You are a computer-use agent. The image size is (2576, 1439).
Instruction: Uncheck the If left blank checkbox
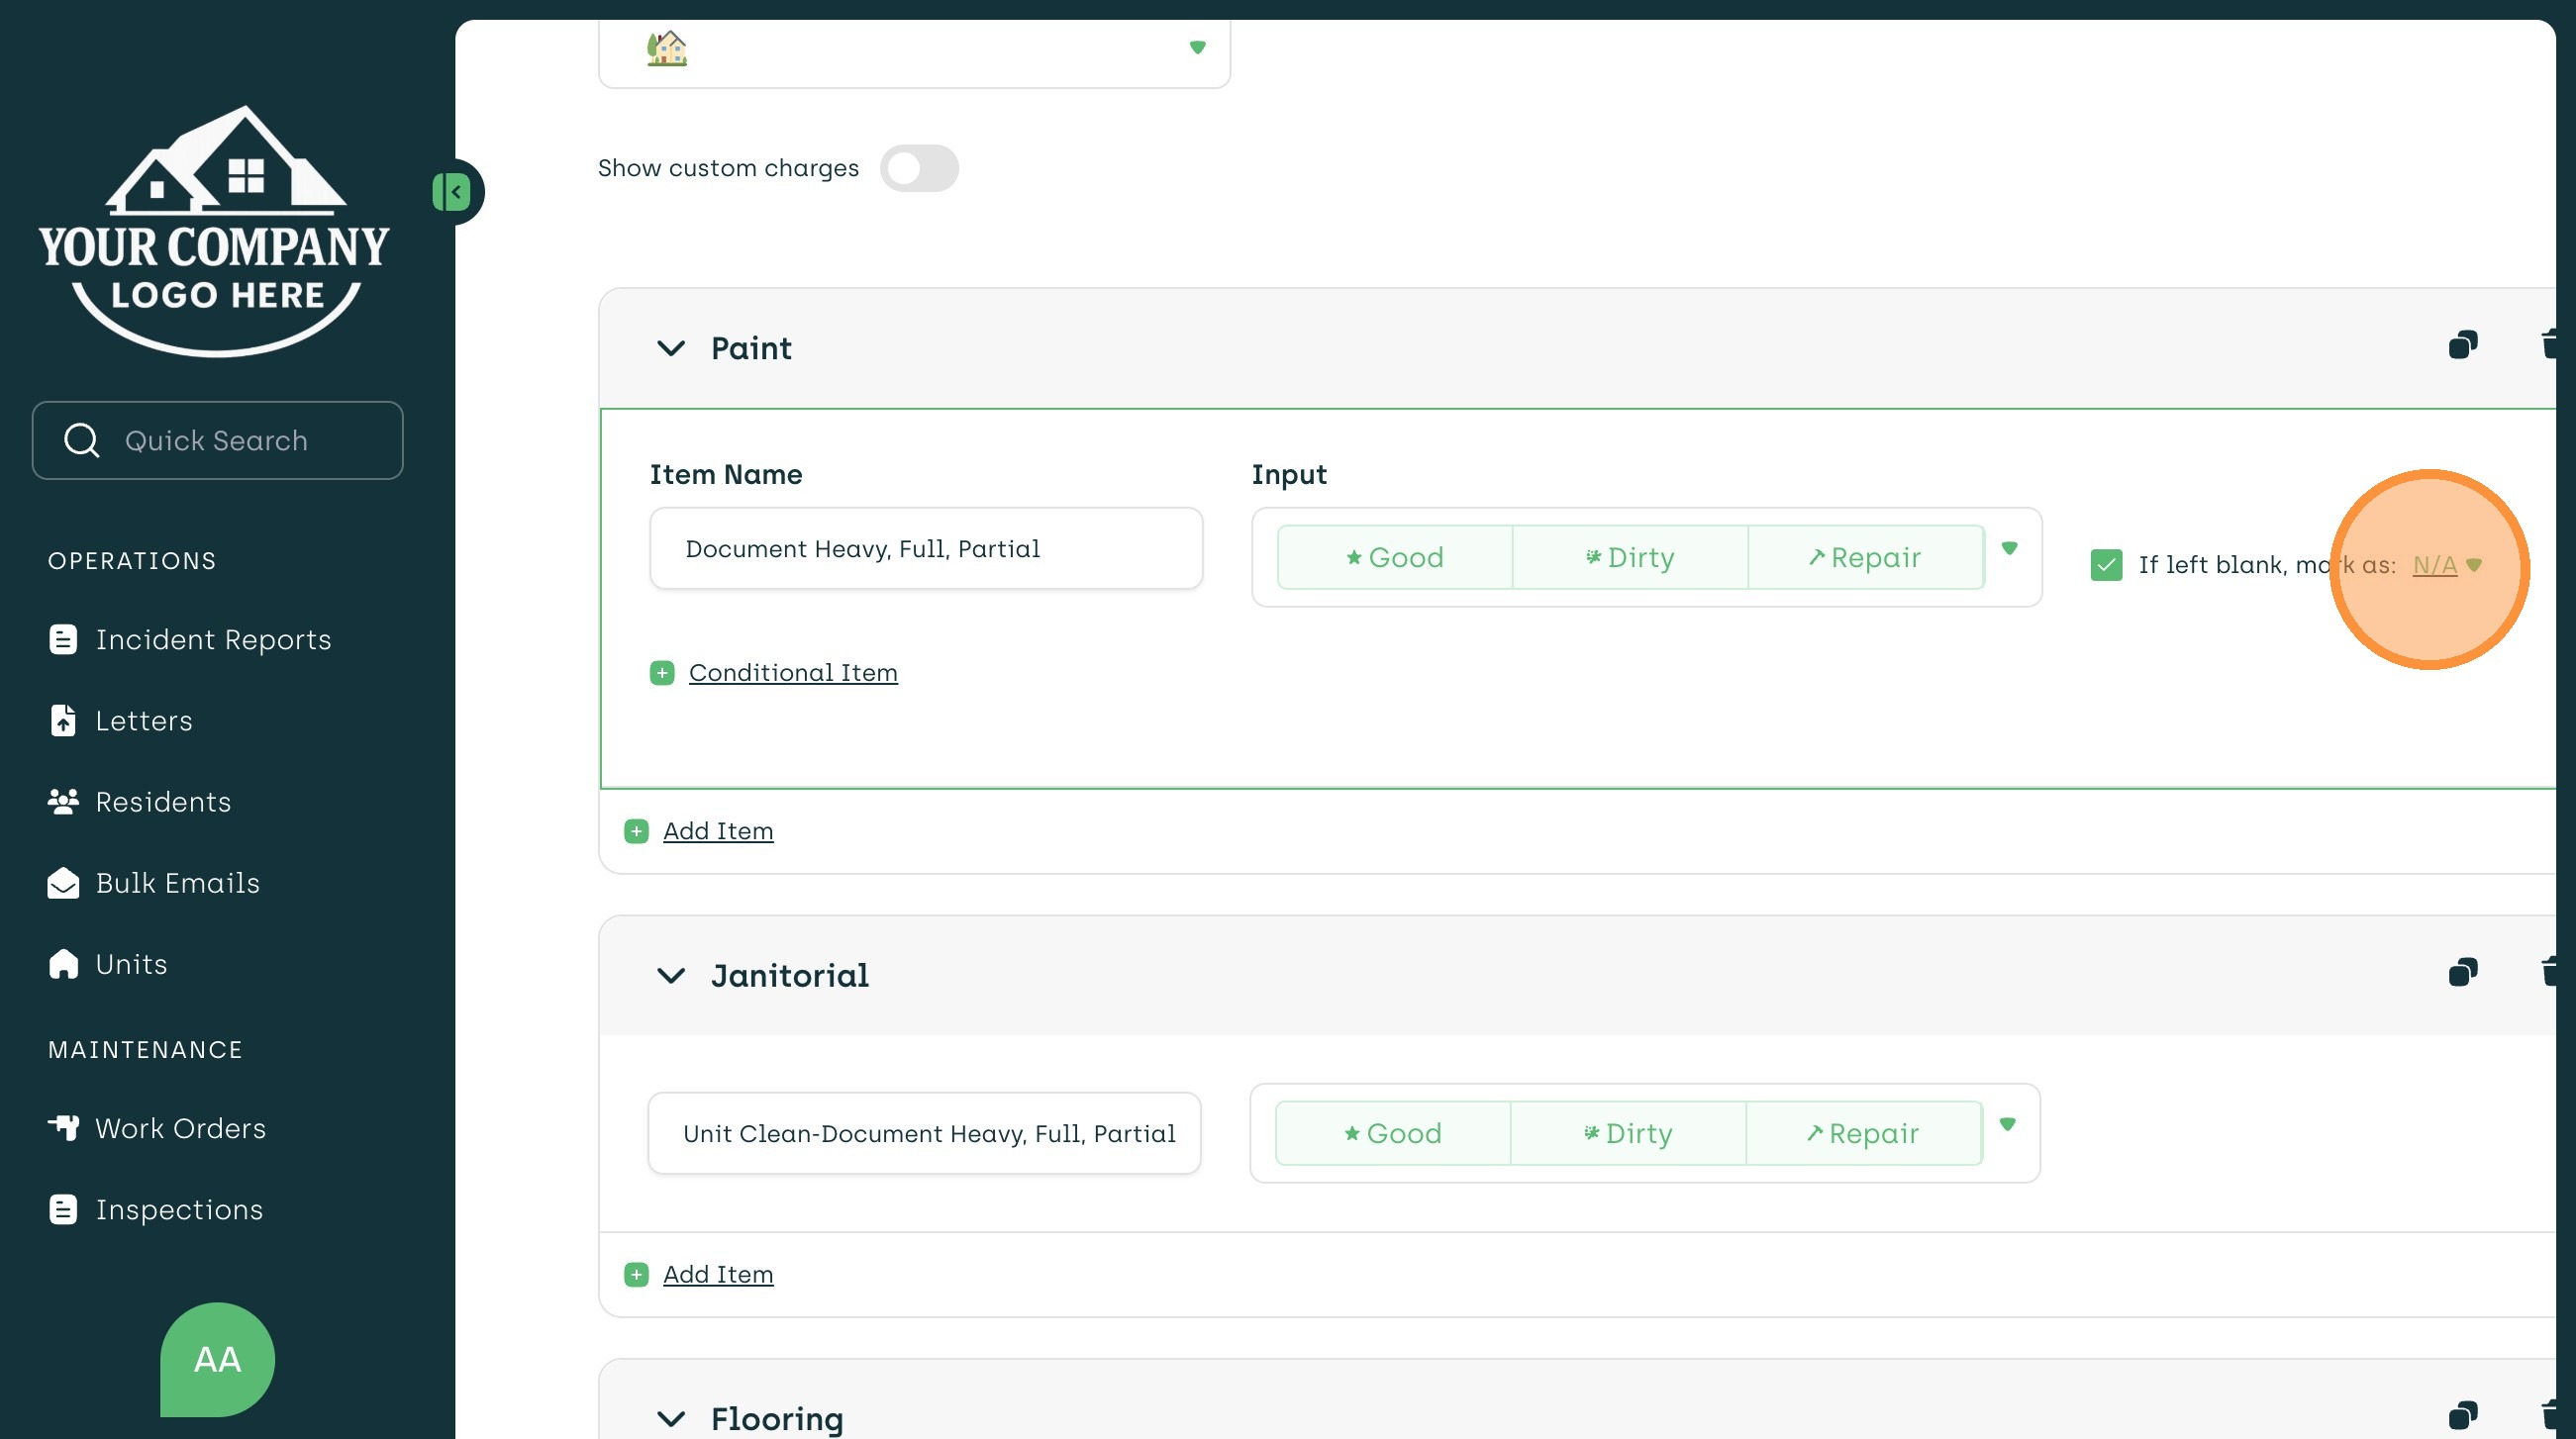2106,565
